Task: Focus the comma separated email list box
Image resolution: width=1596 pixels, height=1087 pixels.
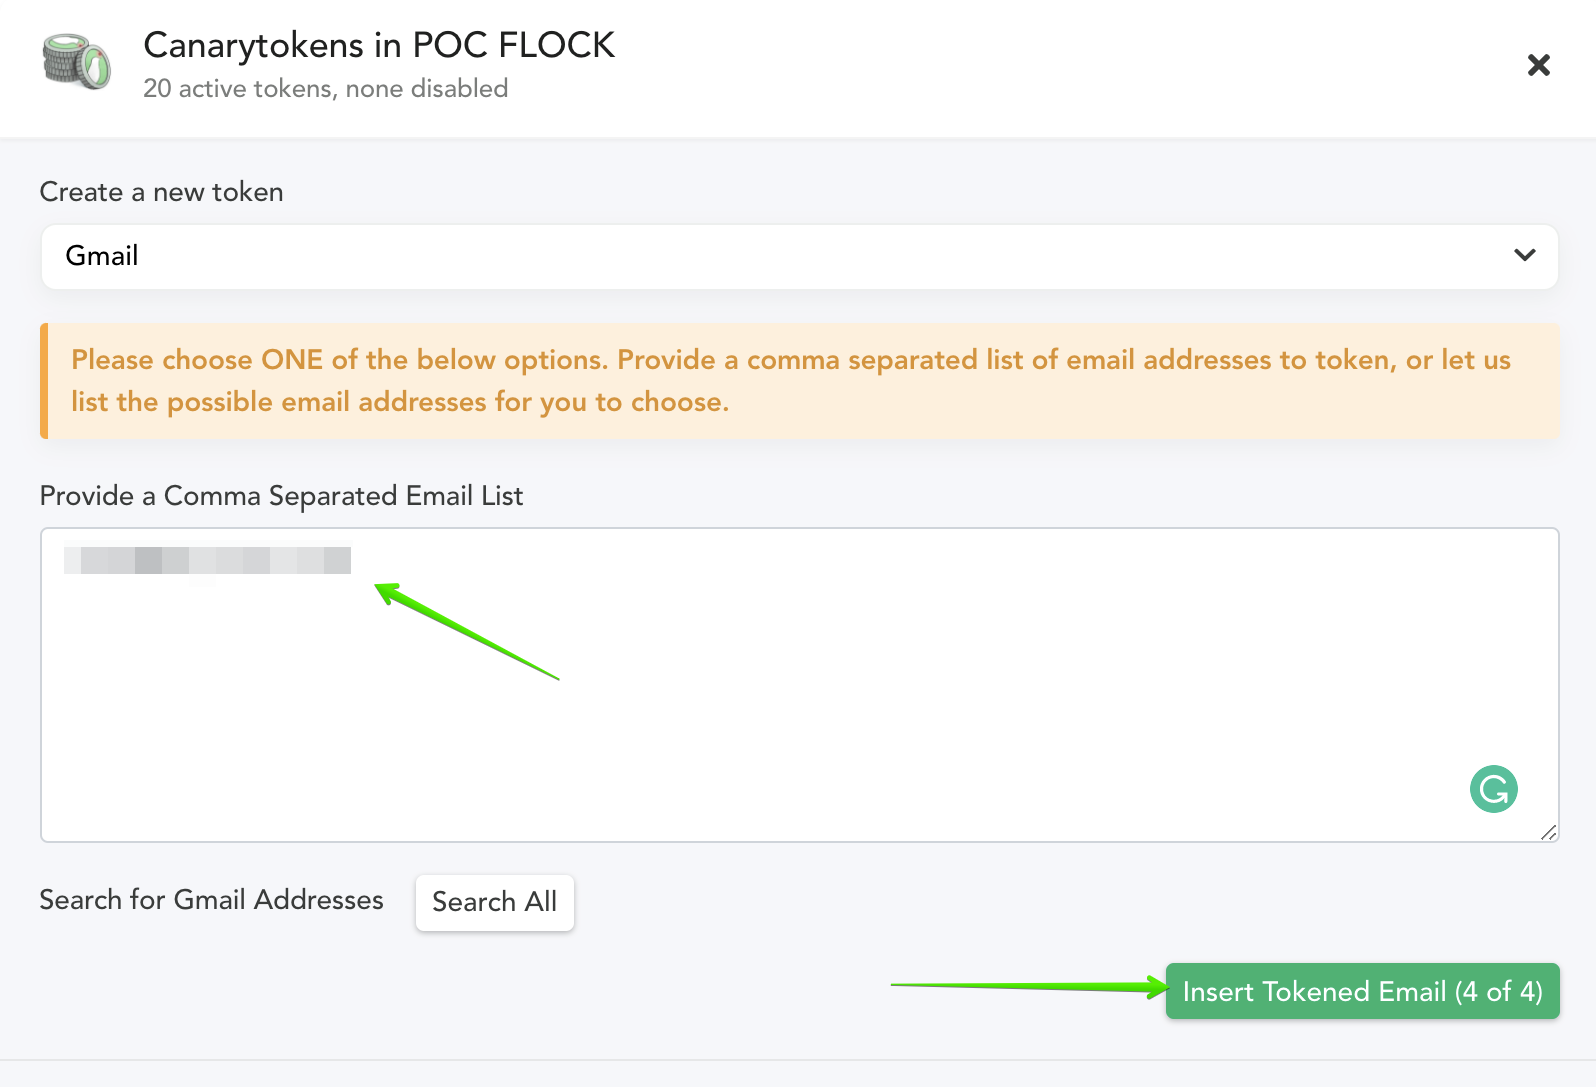Action: (799, 685)
